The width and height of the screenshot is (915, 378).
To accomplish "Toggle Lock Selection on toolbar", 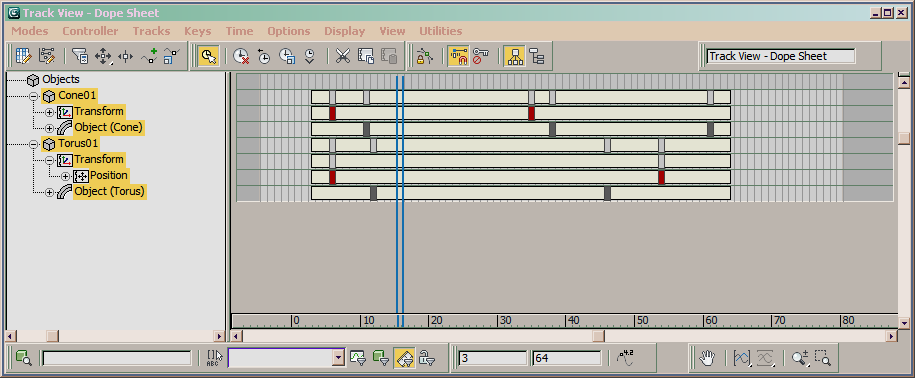I will point(424,57).
